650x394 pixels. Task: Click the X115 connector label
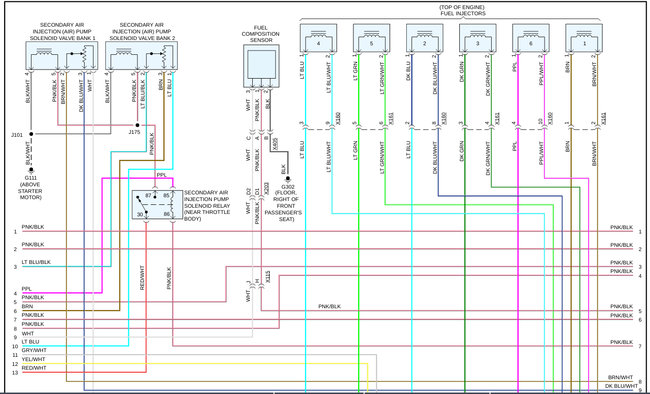click(x=267, y=277)
